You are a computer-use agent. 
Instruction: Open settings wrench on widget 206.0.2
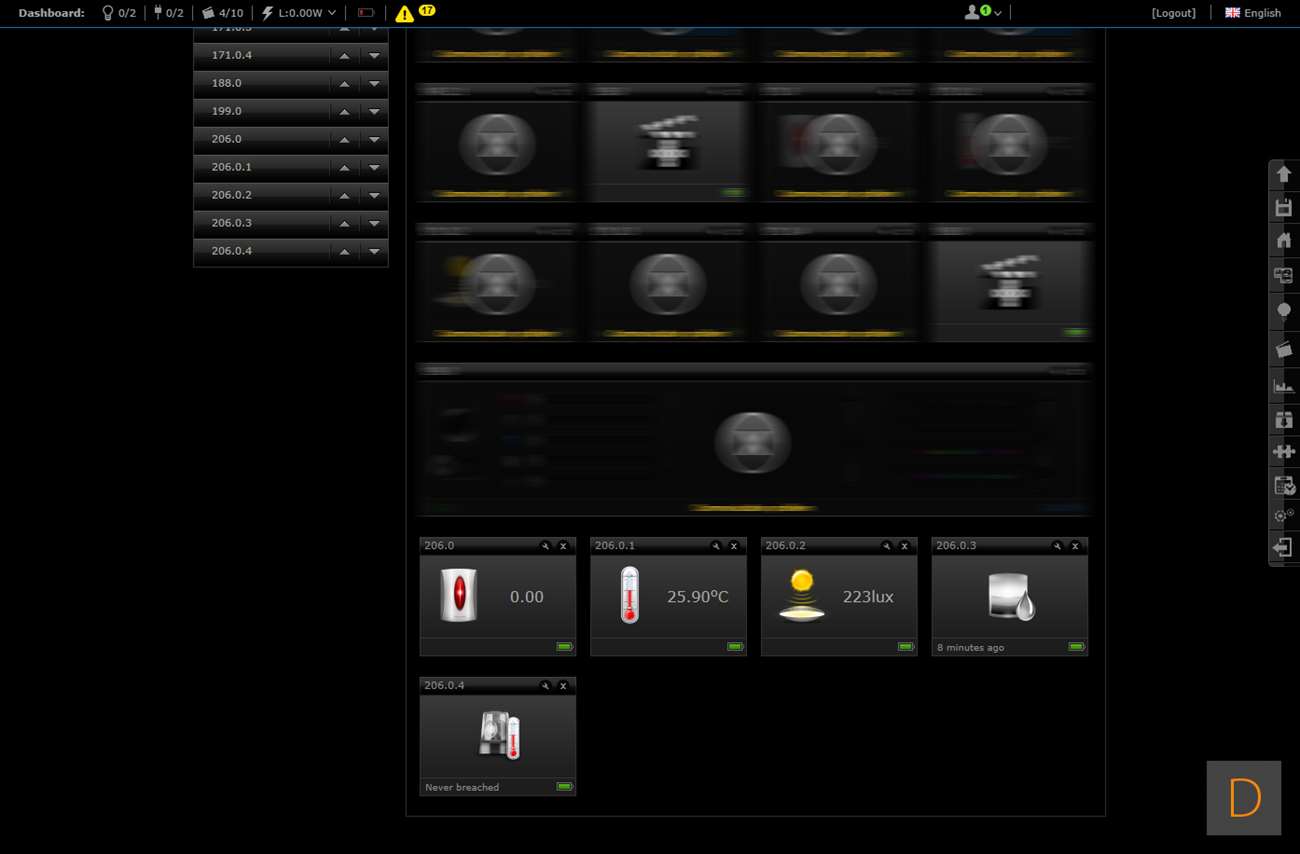point(886,546)
